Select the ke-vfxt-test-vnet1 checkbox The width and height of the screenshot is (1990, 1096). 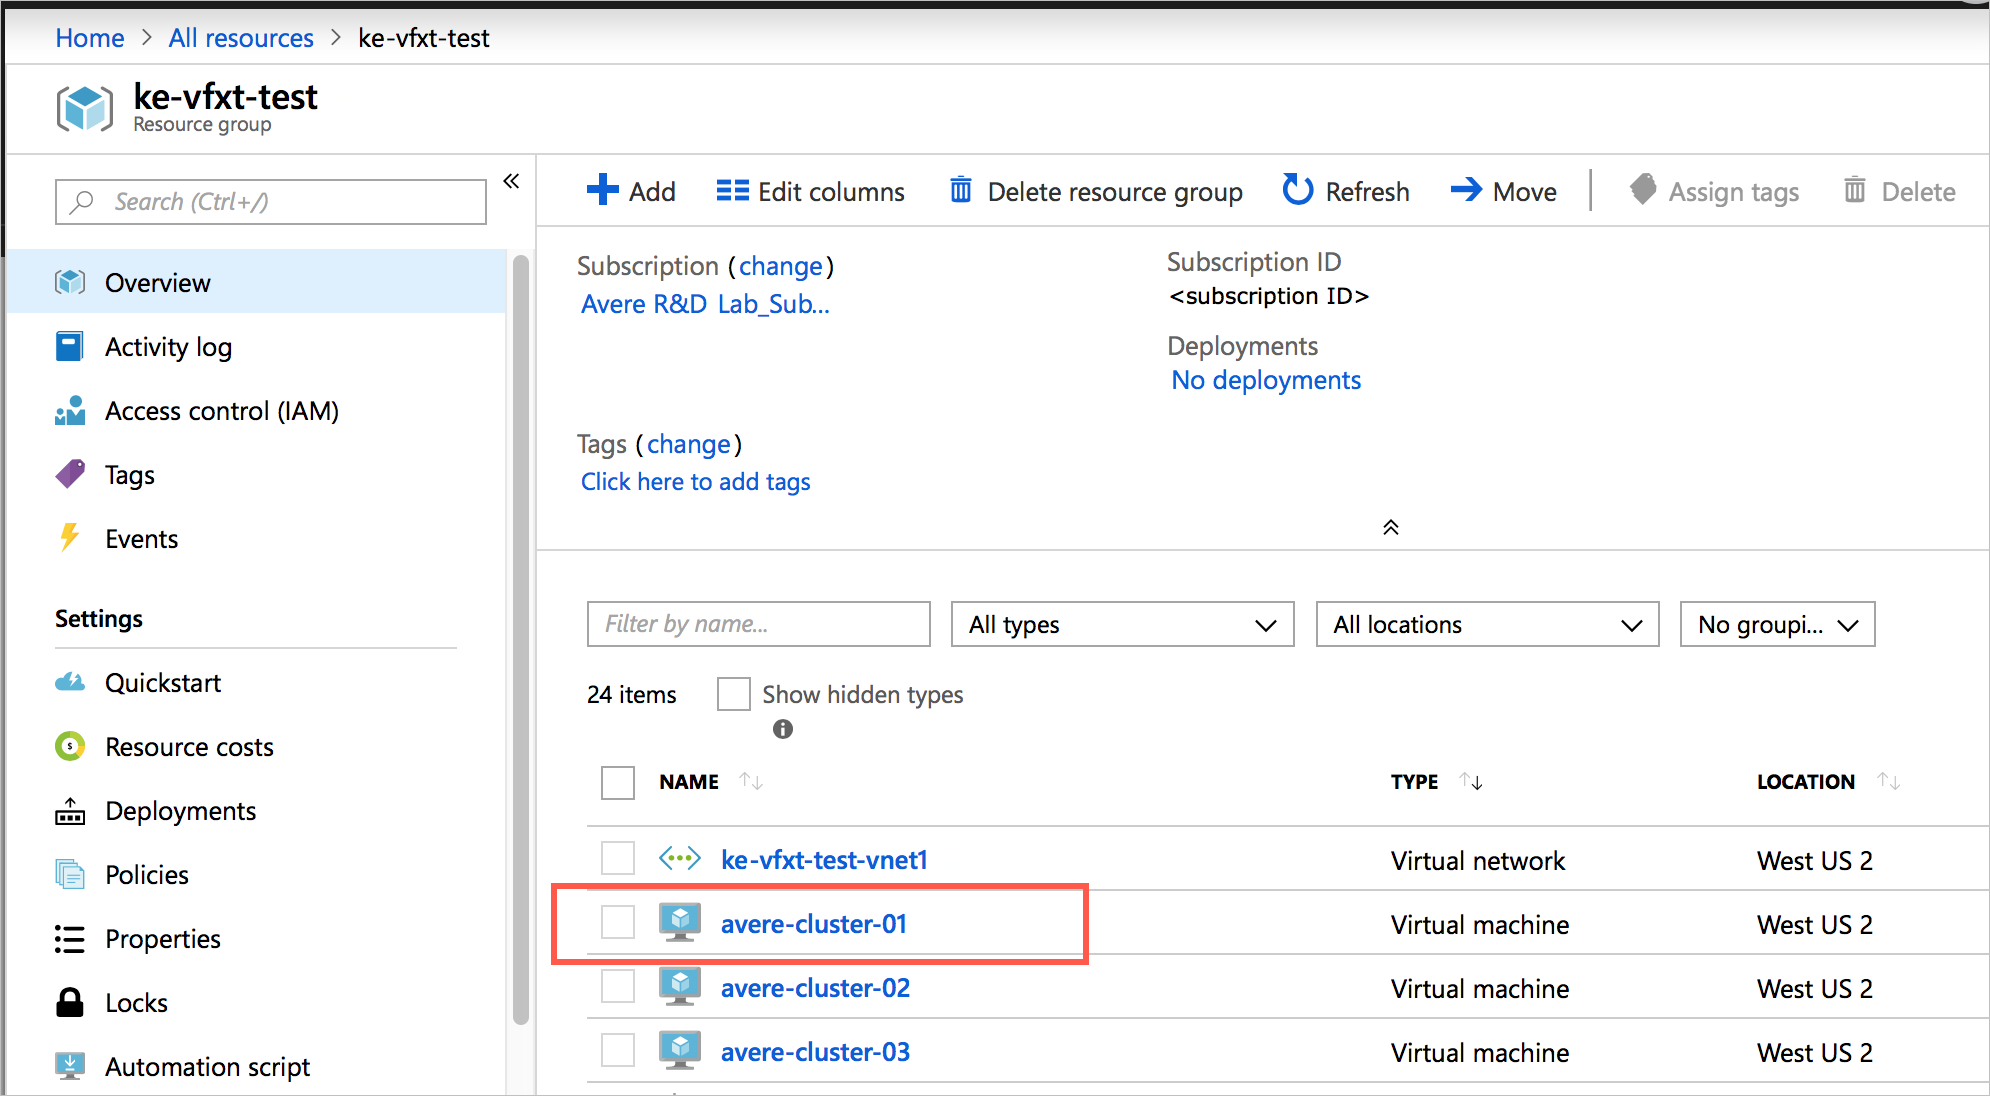(615, 858)
